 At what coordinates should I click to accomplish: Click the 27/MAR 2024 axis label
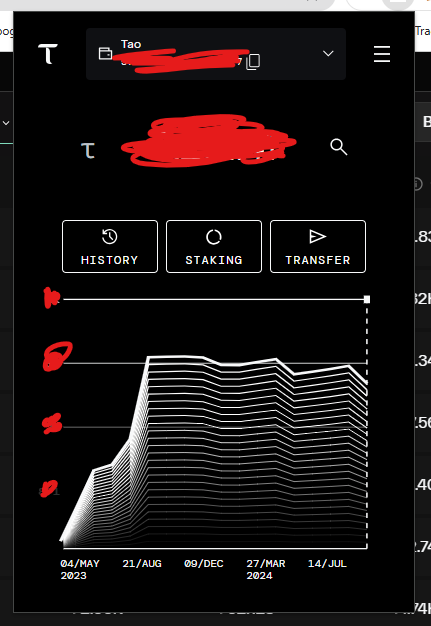pos(266,569)
